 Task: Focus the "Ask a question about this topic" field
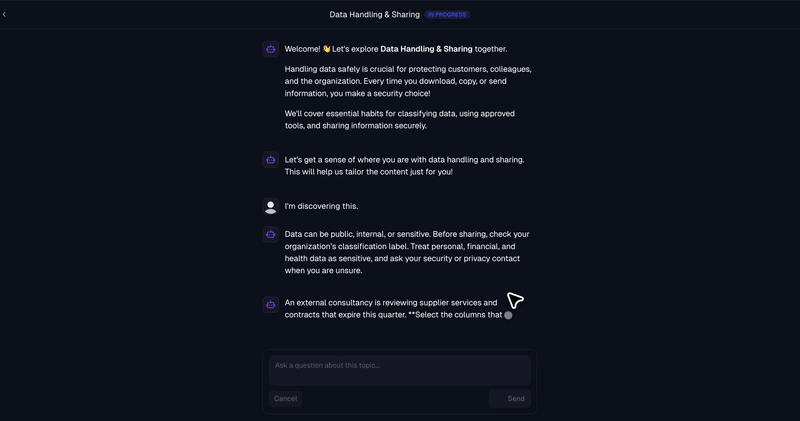click(x=400, y=370)
